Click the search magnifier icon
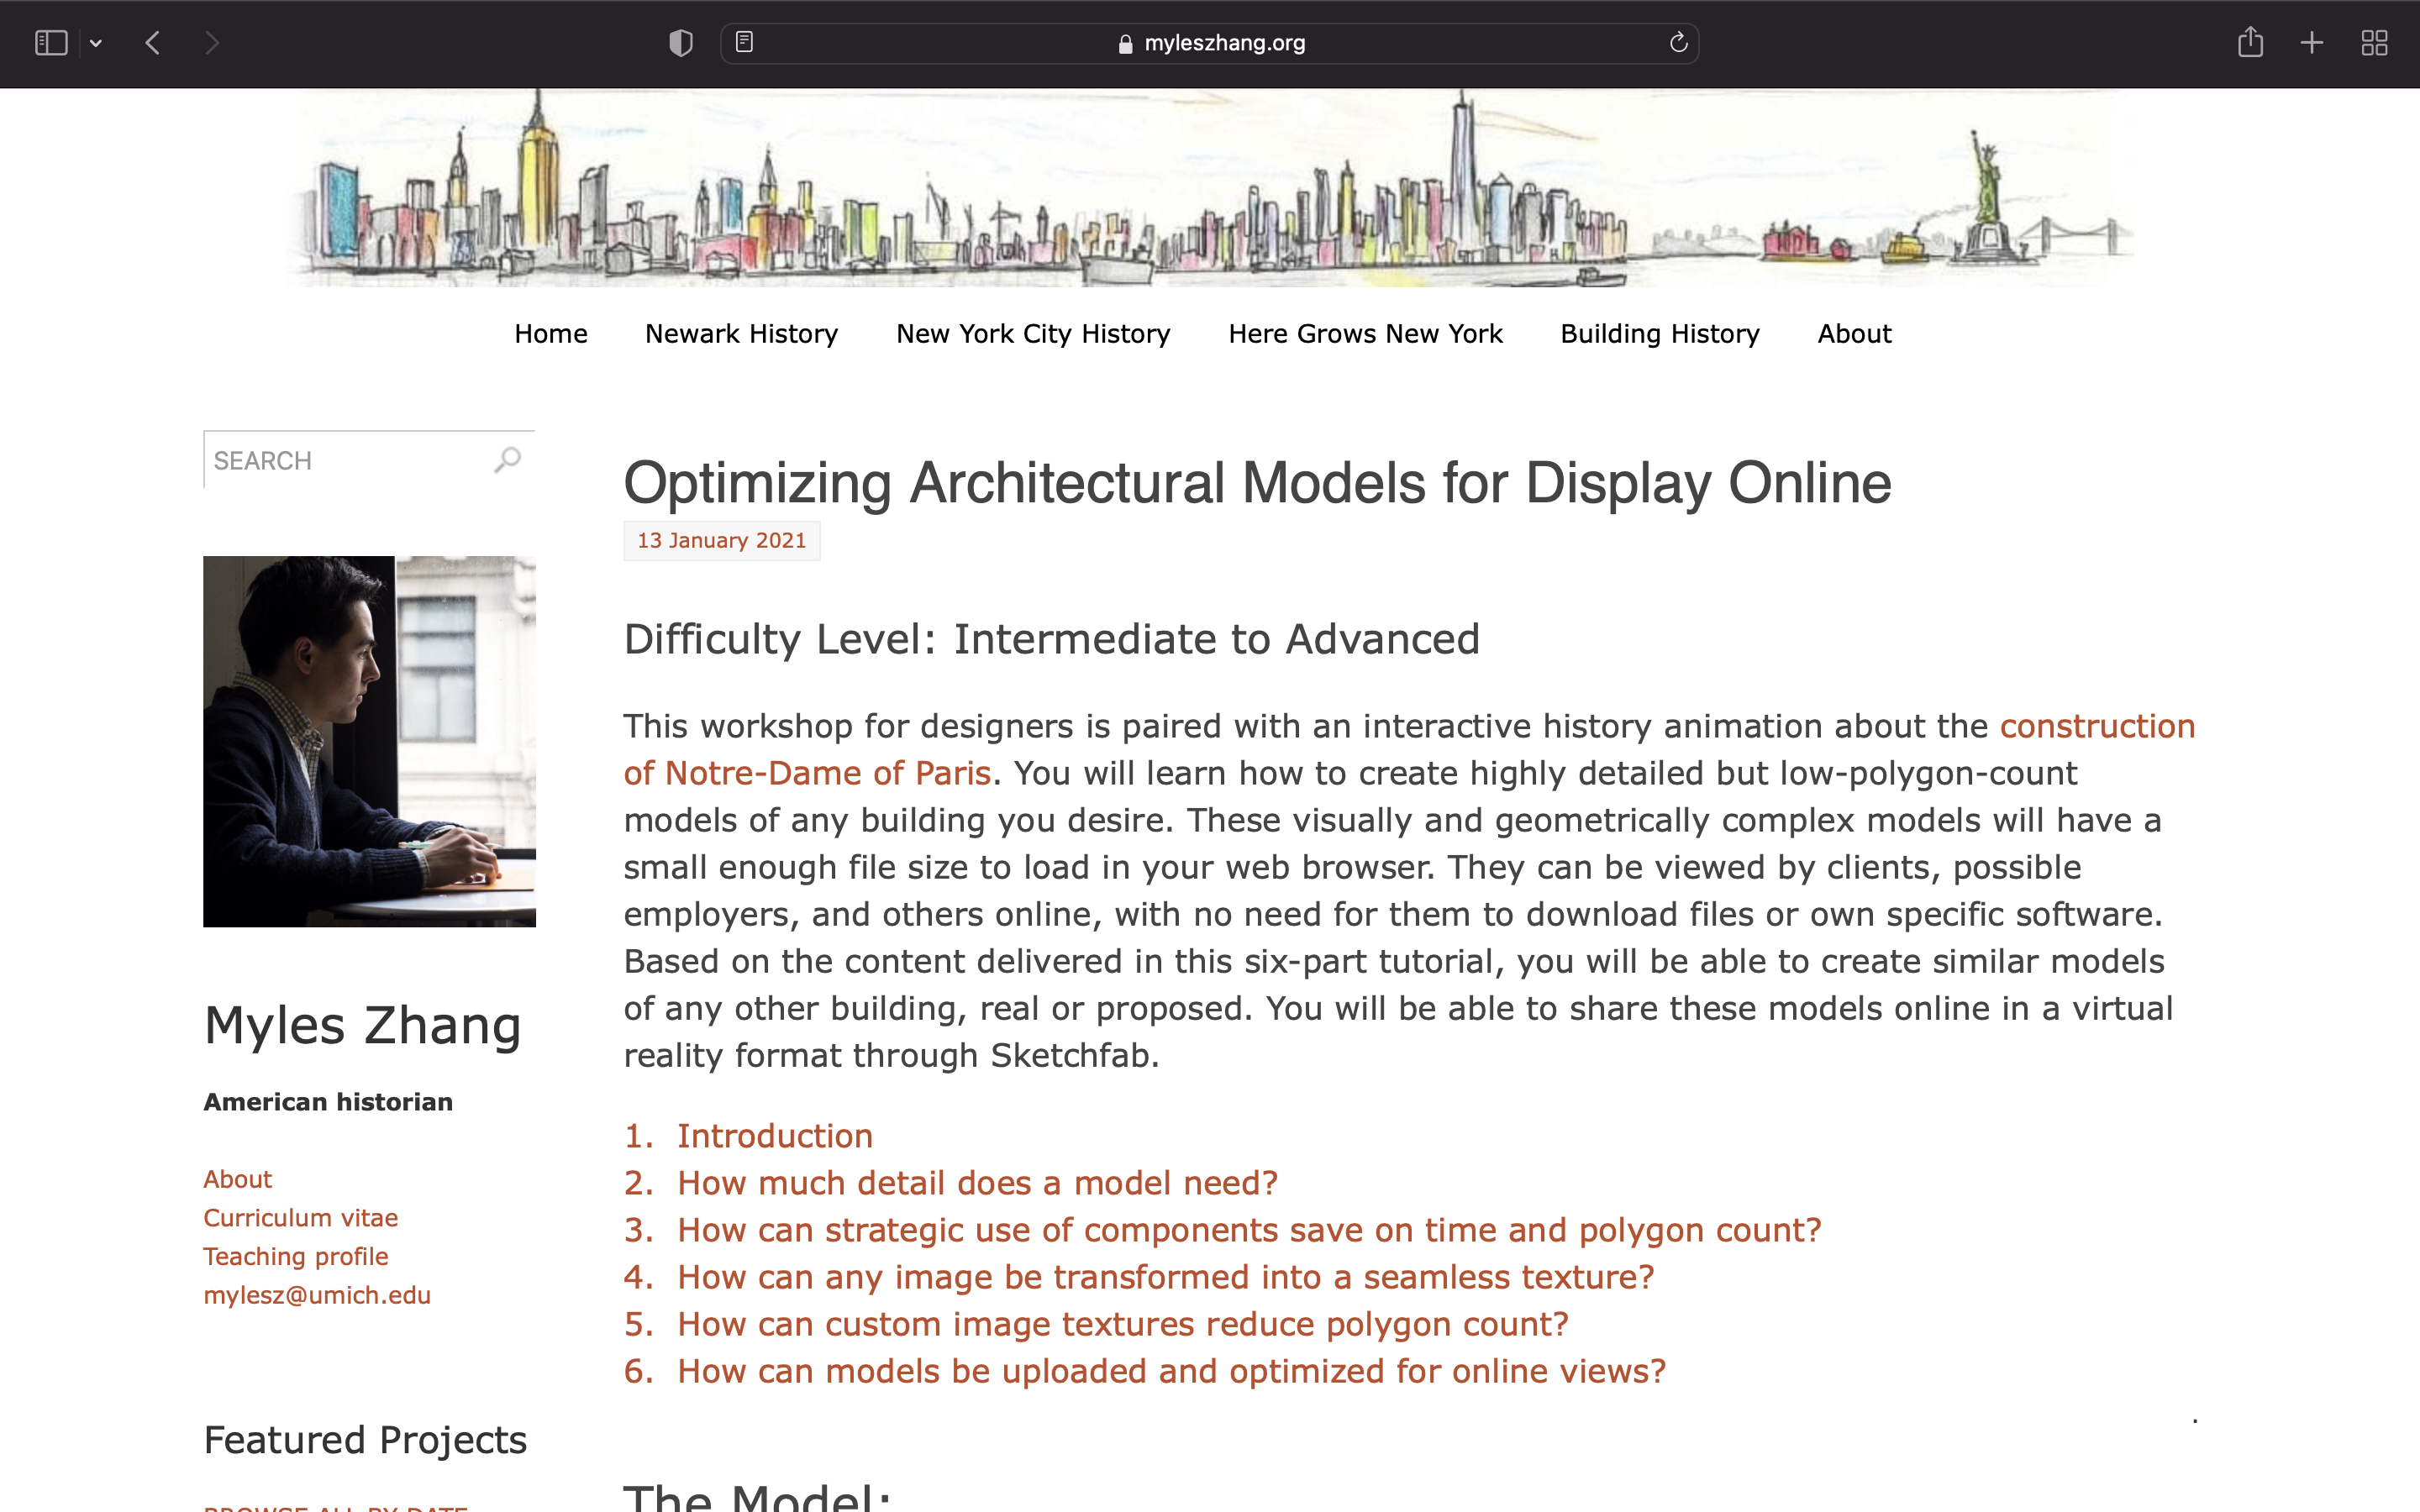Screen dimensions: 2420x1512 tap(508, 459)
